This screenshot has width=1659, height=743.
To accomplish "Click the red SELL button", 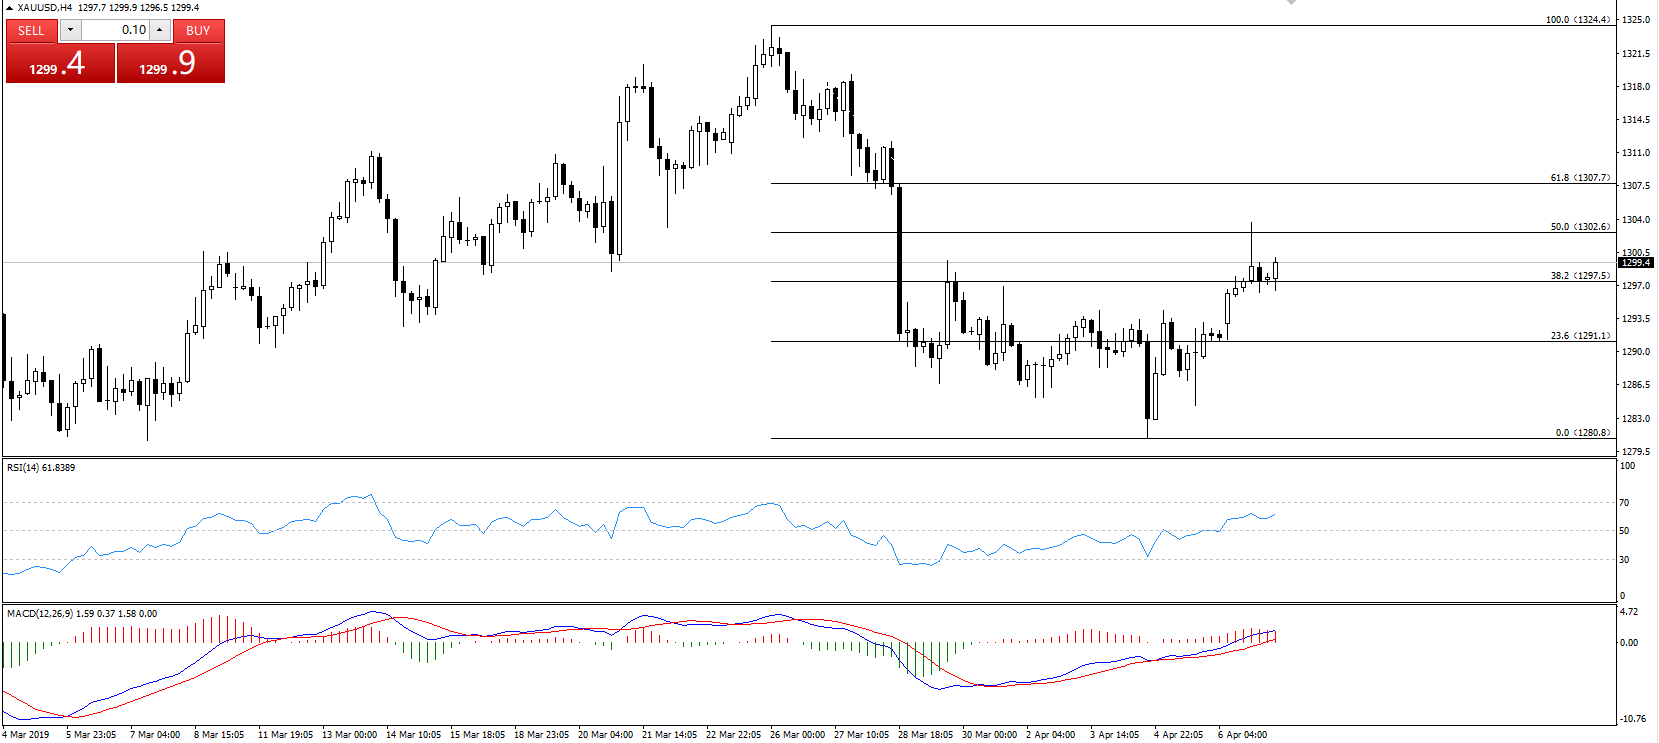I will pos(31,30).
